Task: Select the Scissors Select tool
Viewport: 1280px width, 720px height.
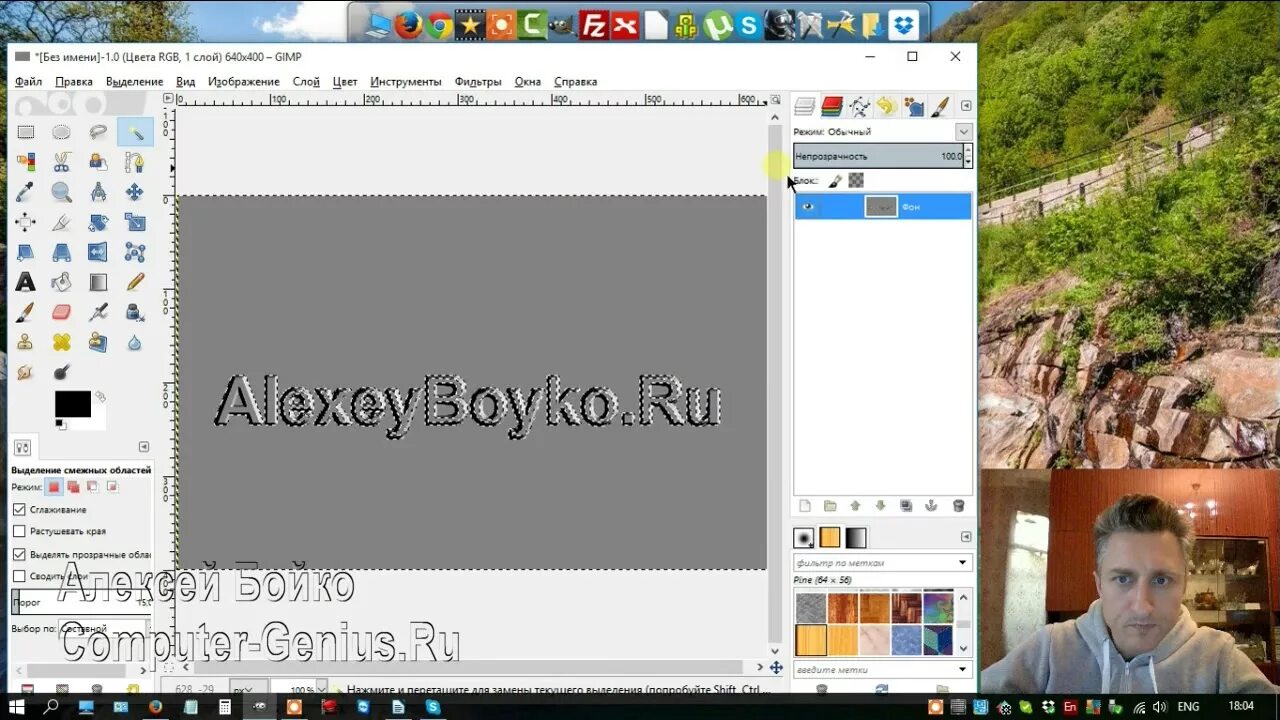Action: coord(62,162)
